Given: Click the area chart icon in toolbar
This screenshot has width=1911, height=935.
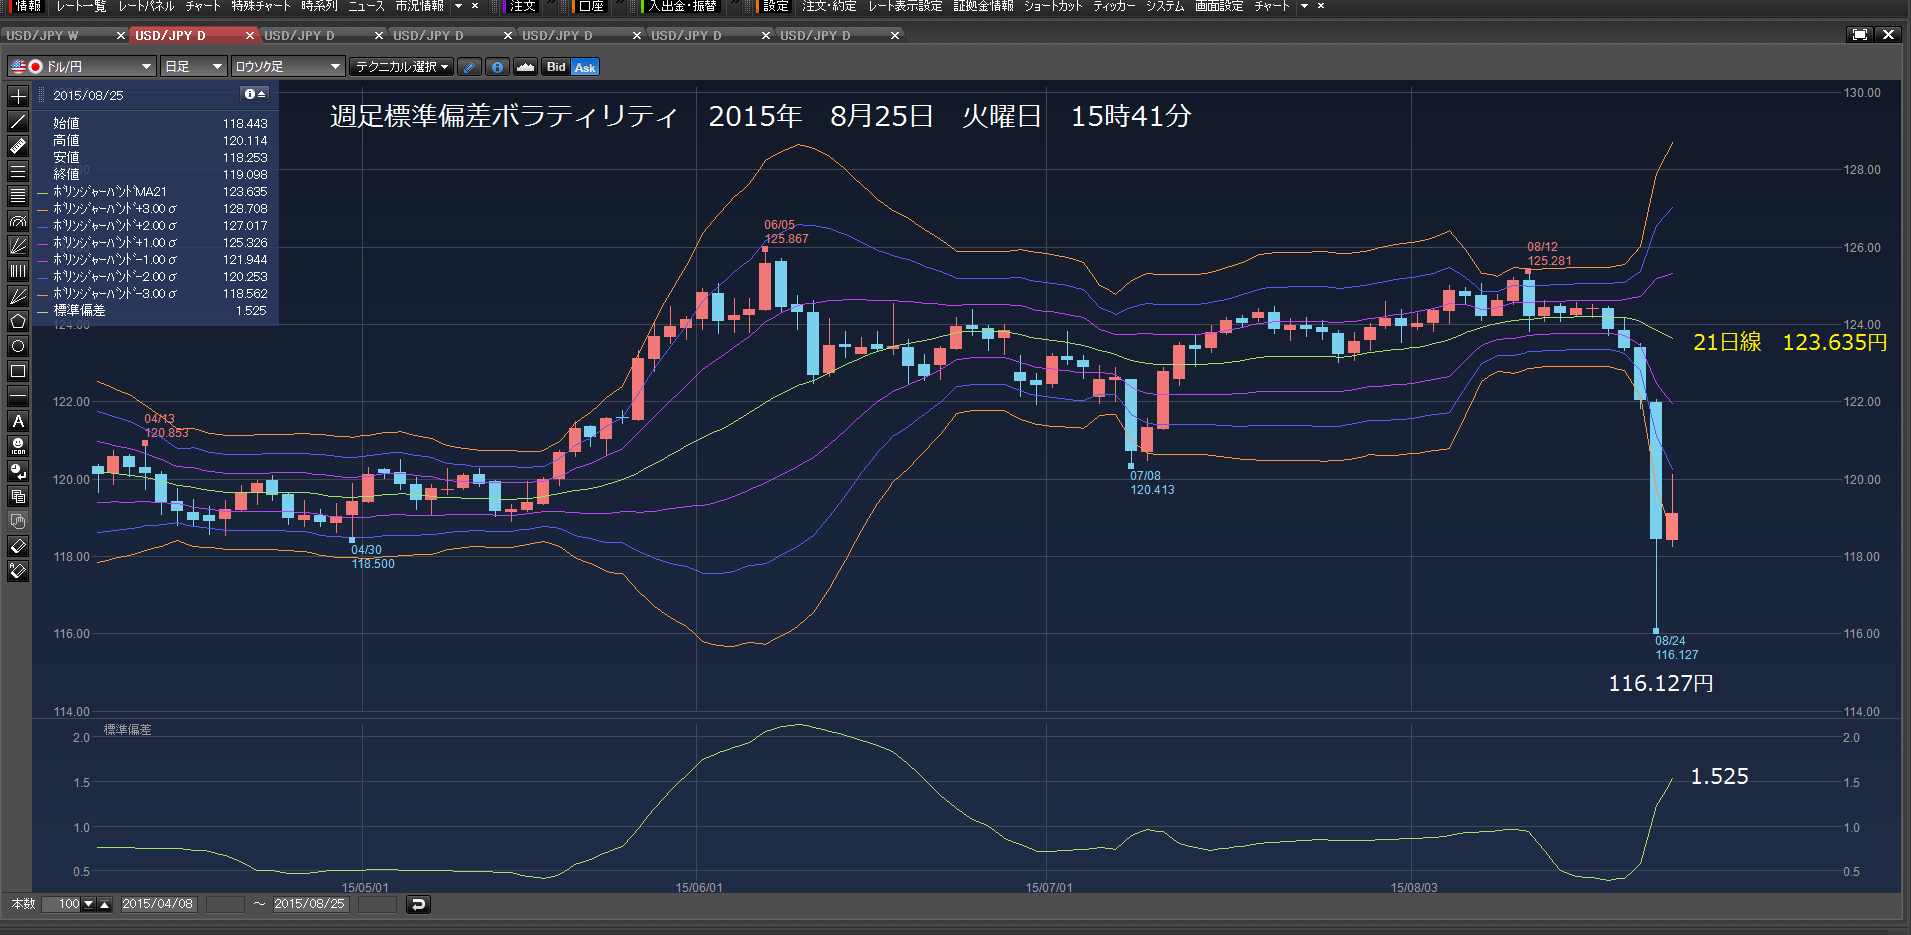Looking at the screenshot, I should pos(525,67).
